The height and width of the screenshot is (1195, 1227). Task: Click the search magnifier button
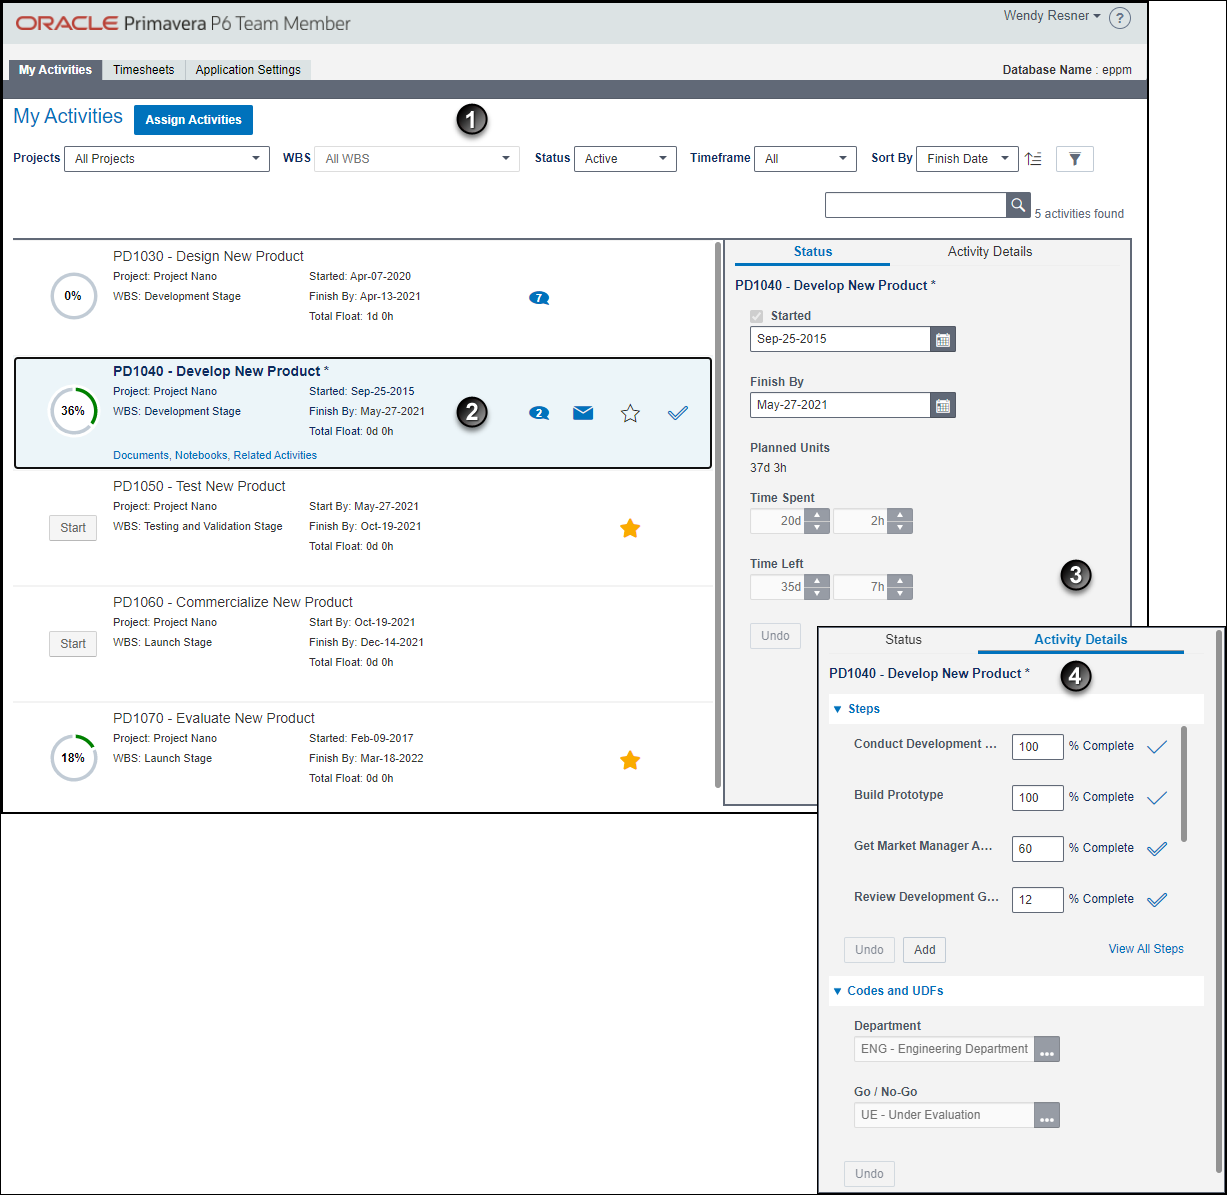(x=1018, y=205)
